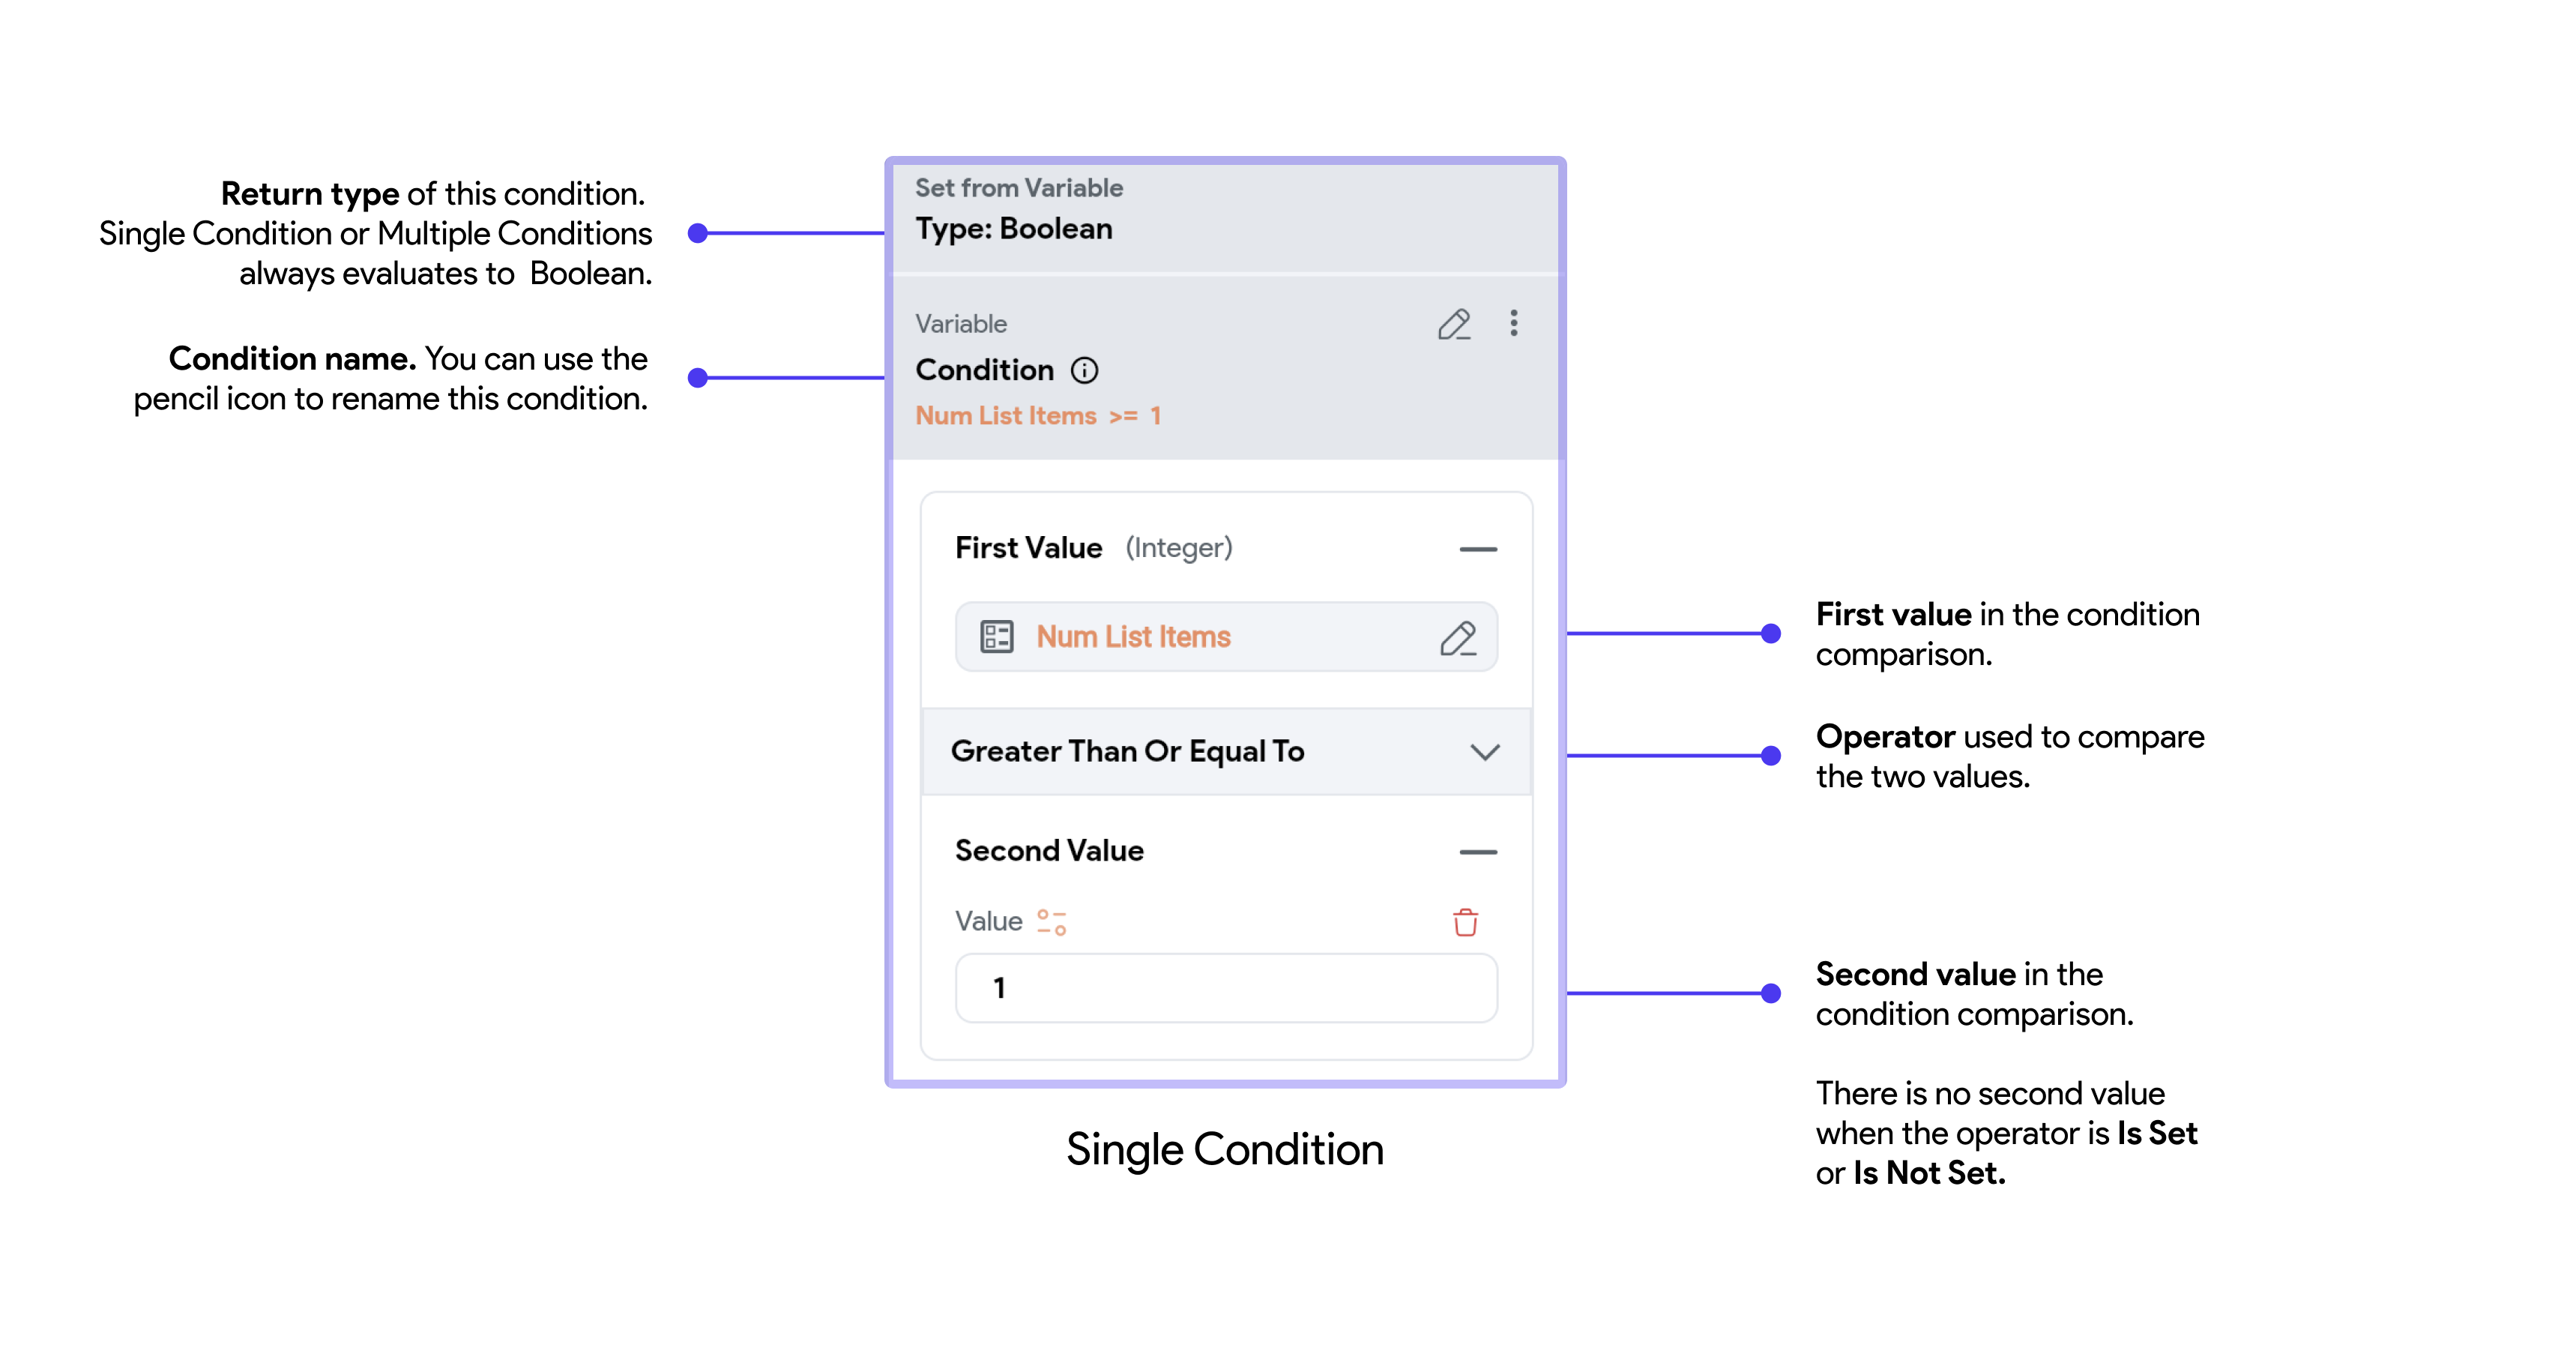Delete the second value with trash icon
Screen dimensions: 2576x1348
pos(1465,922)
